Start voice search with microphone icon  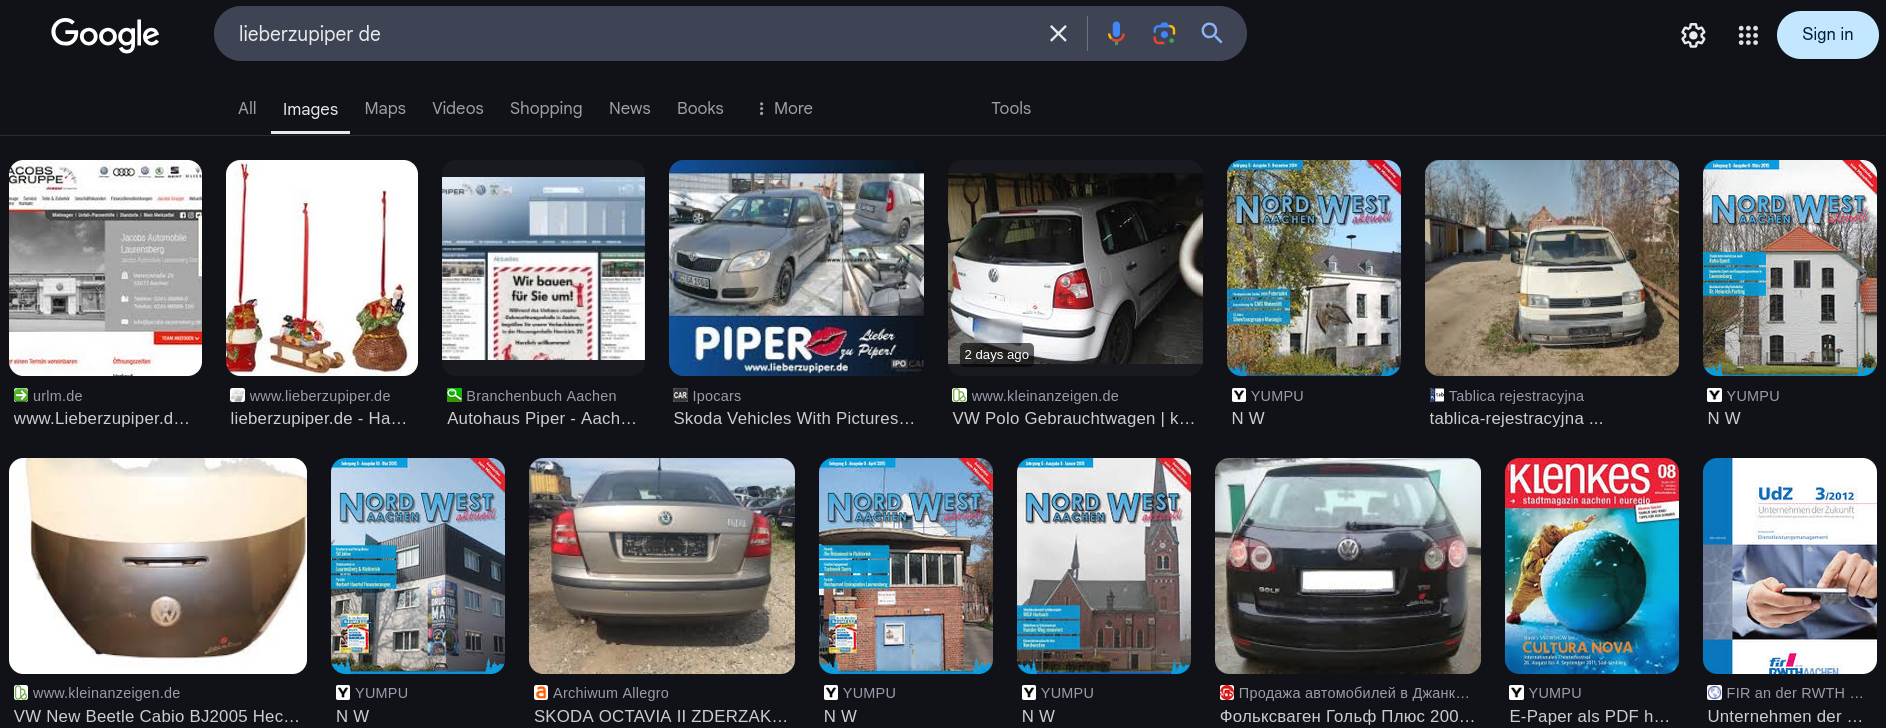tap(1116, 34)
